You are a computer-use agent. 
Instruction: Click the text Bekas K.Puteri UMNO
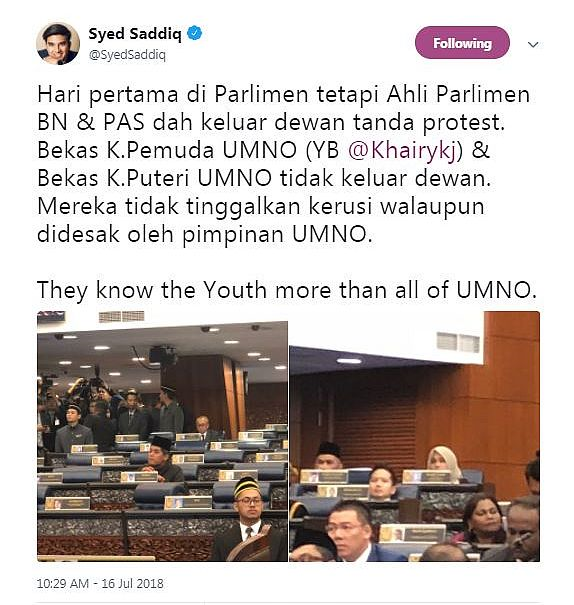tap(154, 178)
